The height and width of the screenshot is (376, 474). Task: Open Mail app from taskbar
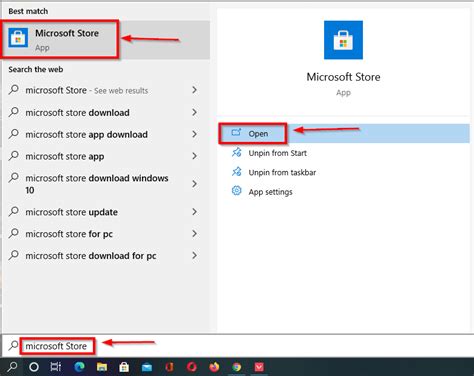click(x=147, y=367)
